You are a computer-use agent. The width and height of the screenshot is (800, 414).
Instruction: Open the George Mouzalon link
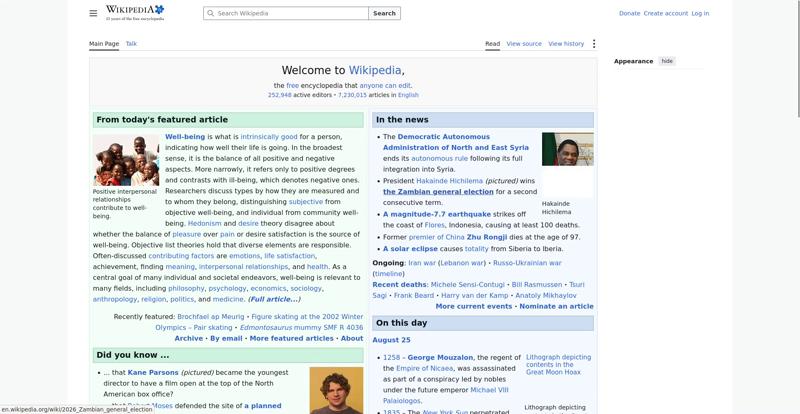click(440, 358)
